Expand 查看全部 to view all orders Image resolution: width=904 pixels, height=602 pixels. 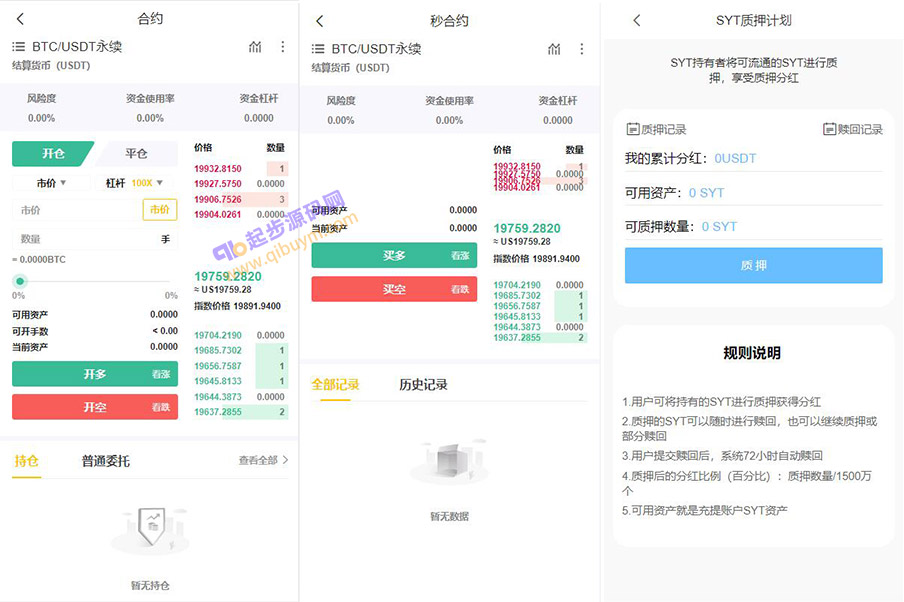point(263,460)
